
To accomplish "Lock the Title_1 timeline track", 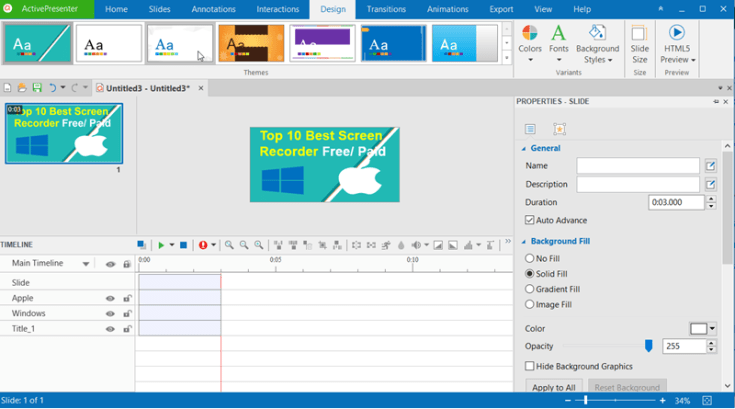I will click(x=127, y=329).
